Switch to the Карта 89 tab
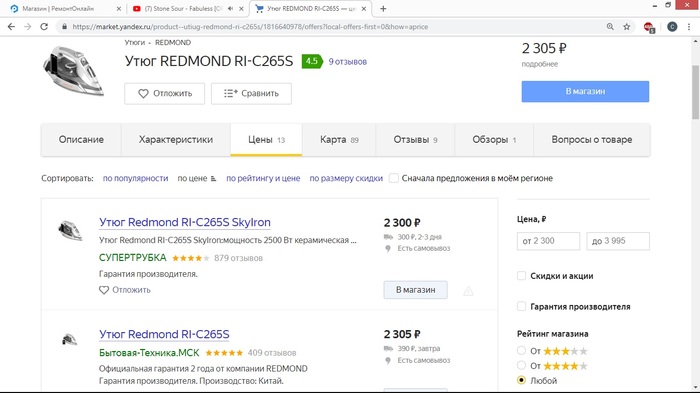The width and height of the screenshot is (700, 393). [x=339, y=140]
